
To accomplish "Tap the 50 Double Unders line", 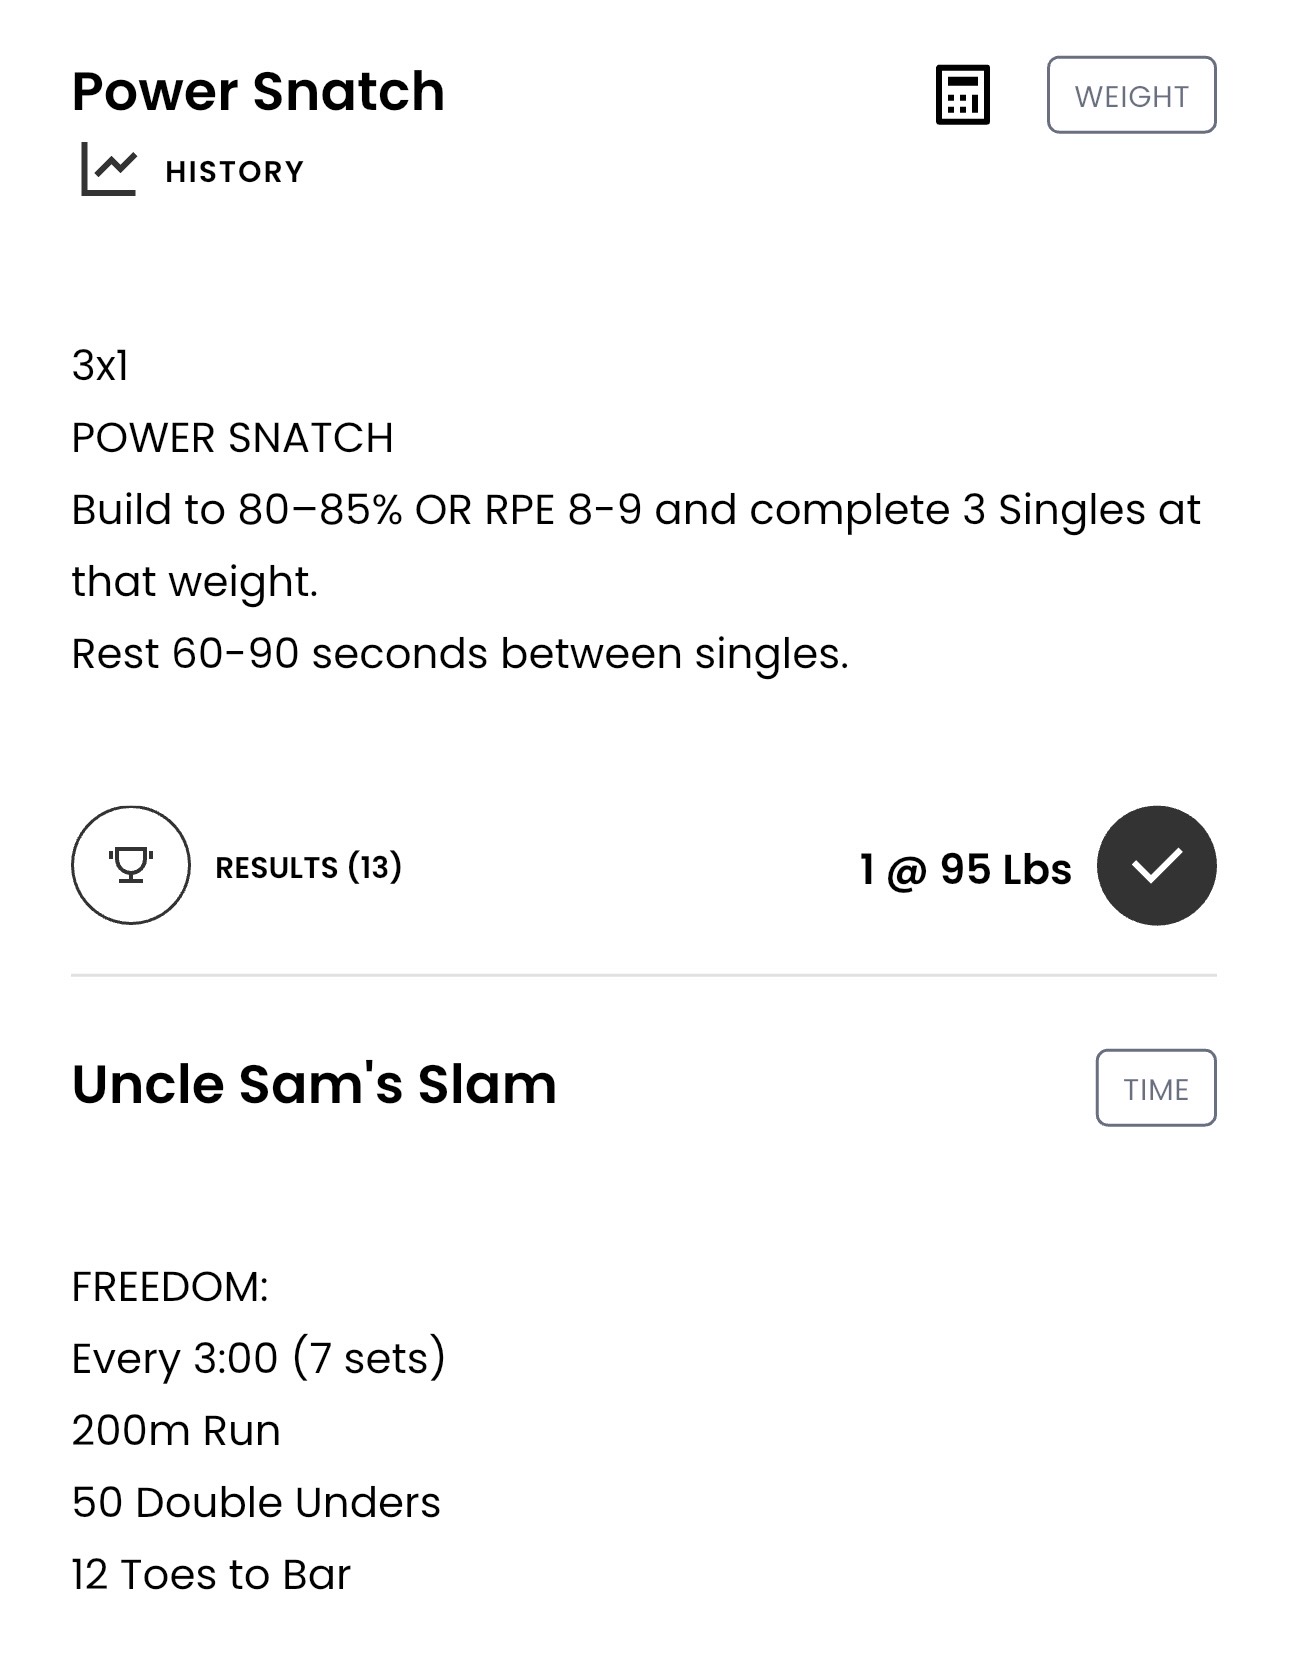I will pyautogui.click(x=256, y=1503).
